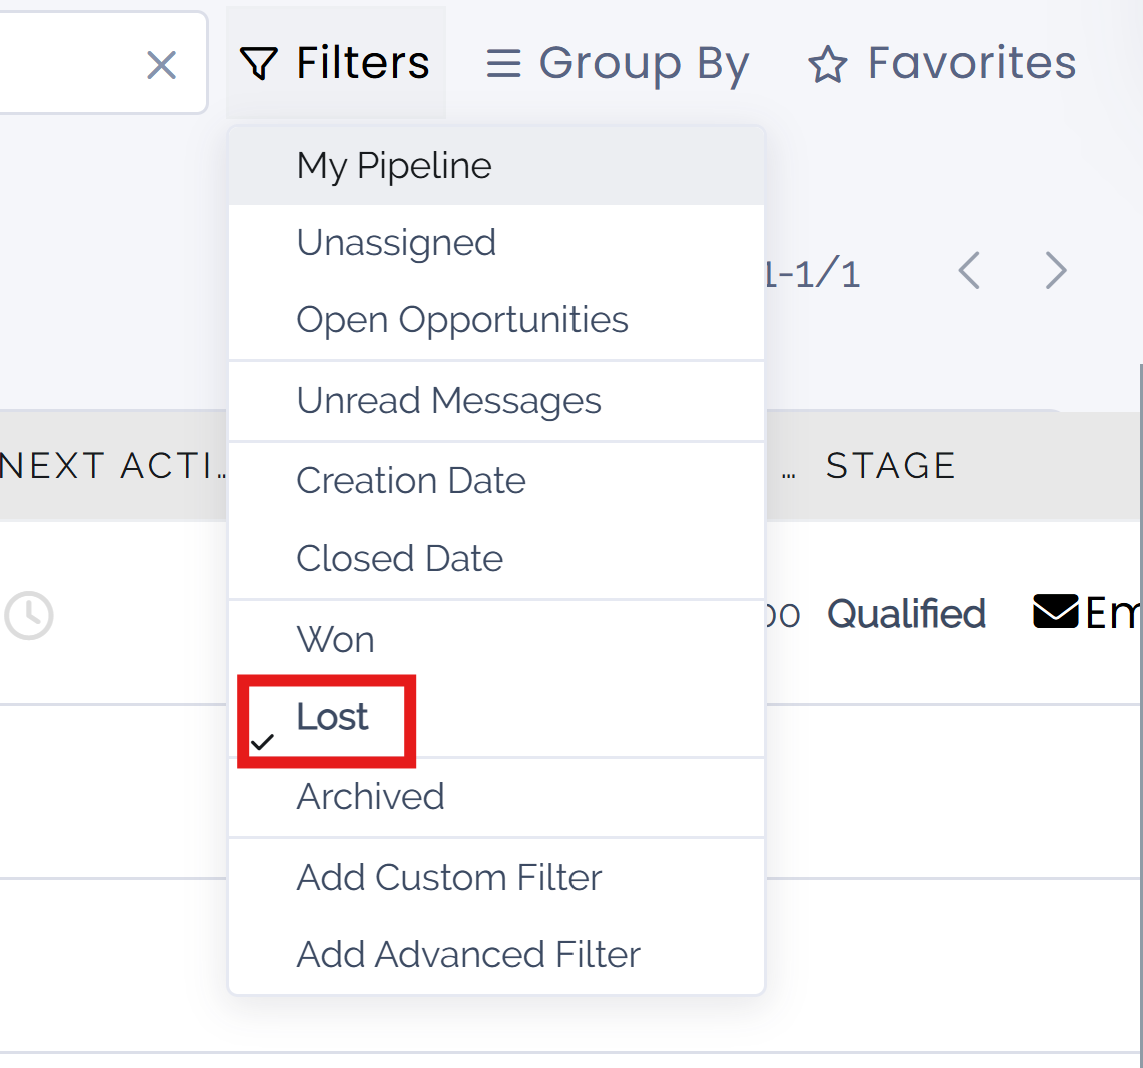Clear the search with the X icon
This screenshot has height=1068, width=1143.
(161, 64)
